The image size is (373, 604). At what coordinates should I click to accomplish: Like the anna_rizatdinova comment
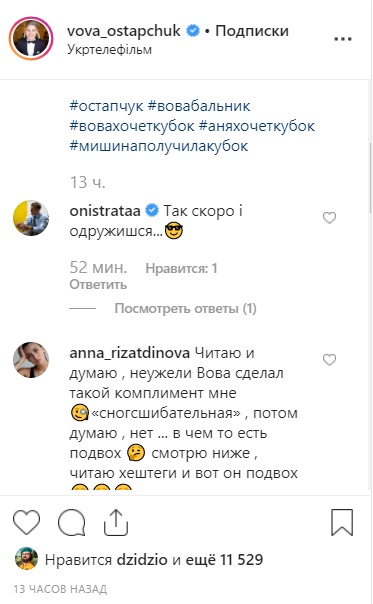(x=329, y=359)
